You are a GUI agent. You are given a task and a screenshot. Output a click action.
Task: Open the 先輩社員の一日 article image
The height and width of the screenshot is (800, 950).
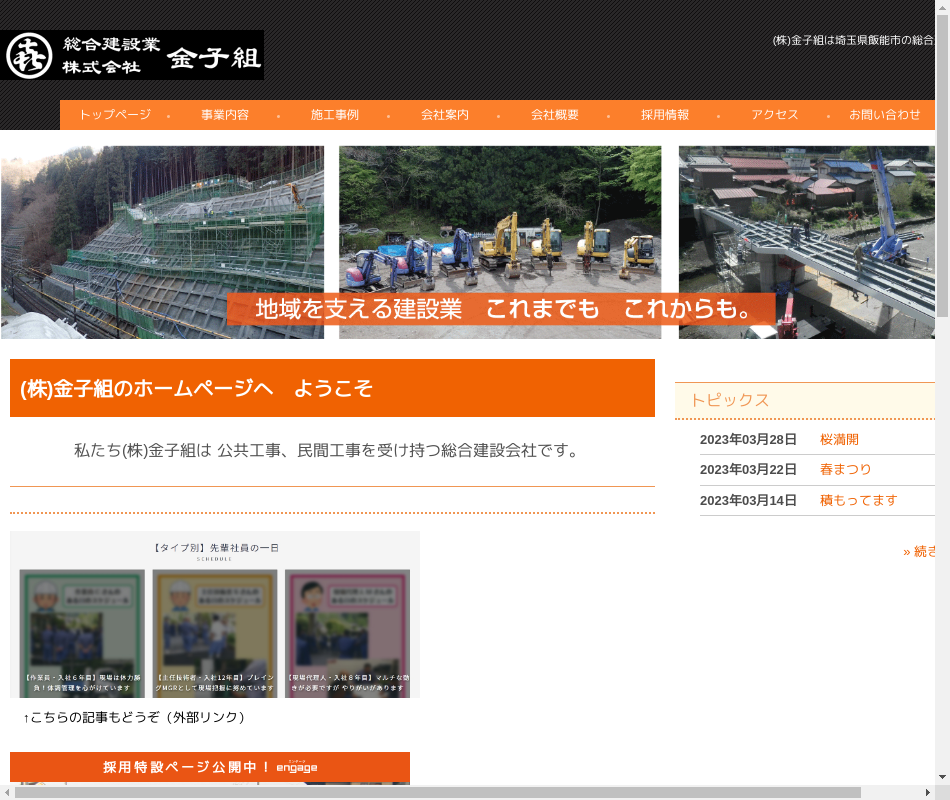click(215, 615)
